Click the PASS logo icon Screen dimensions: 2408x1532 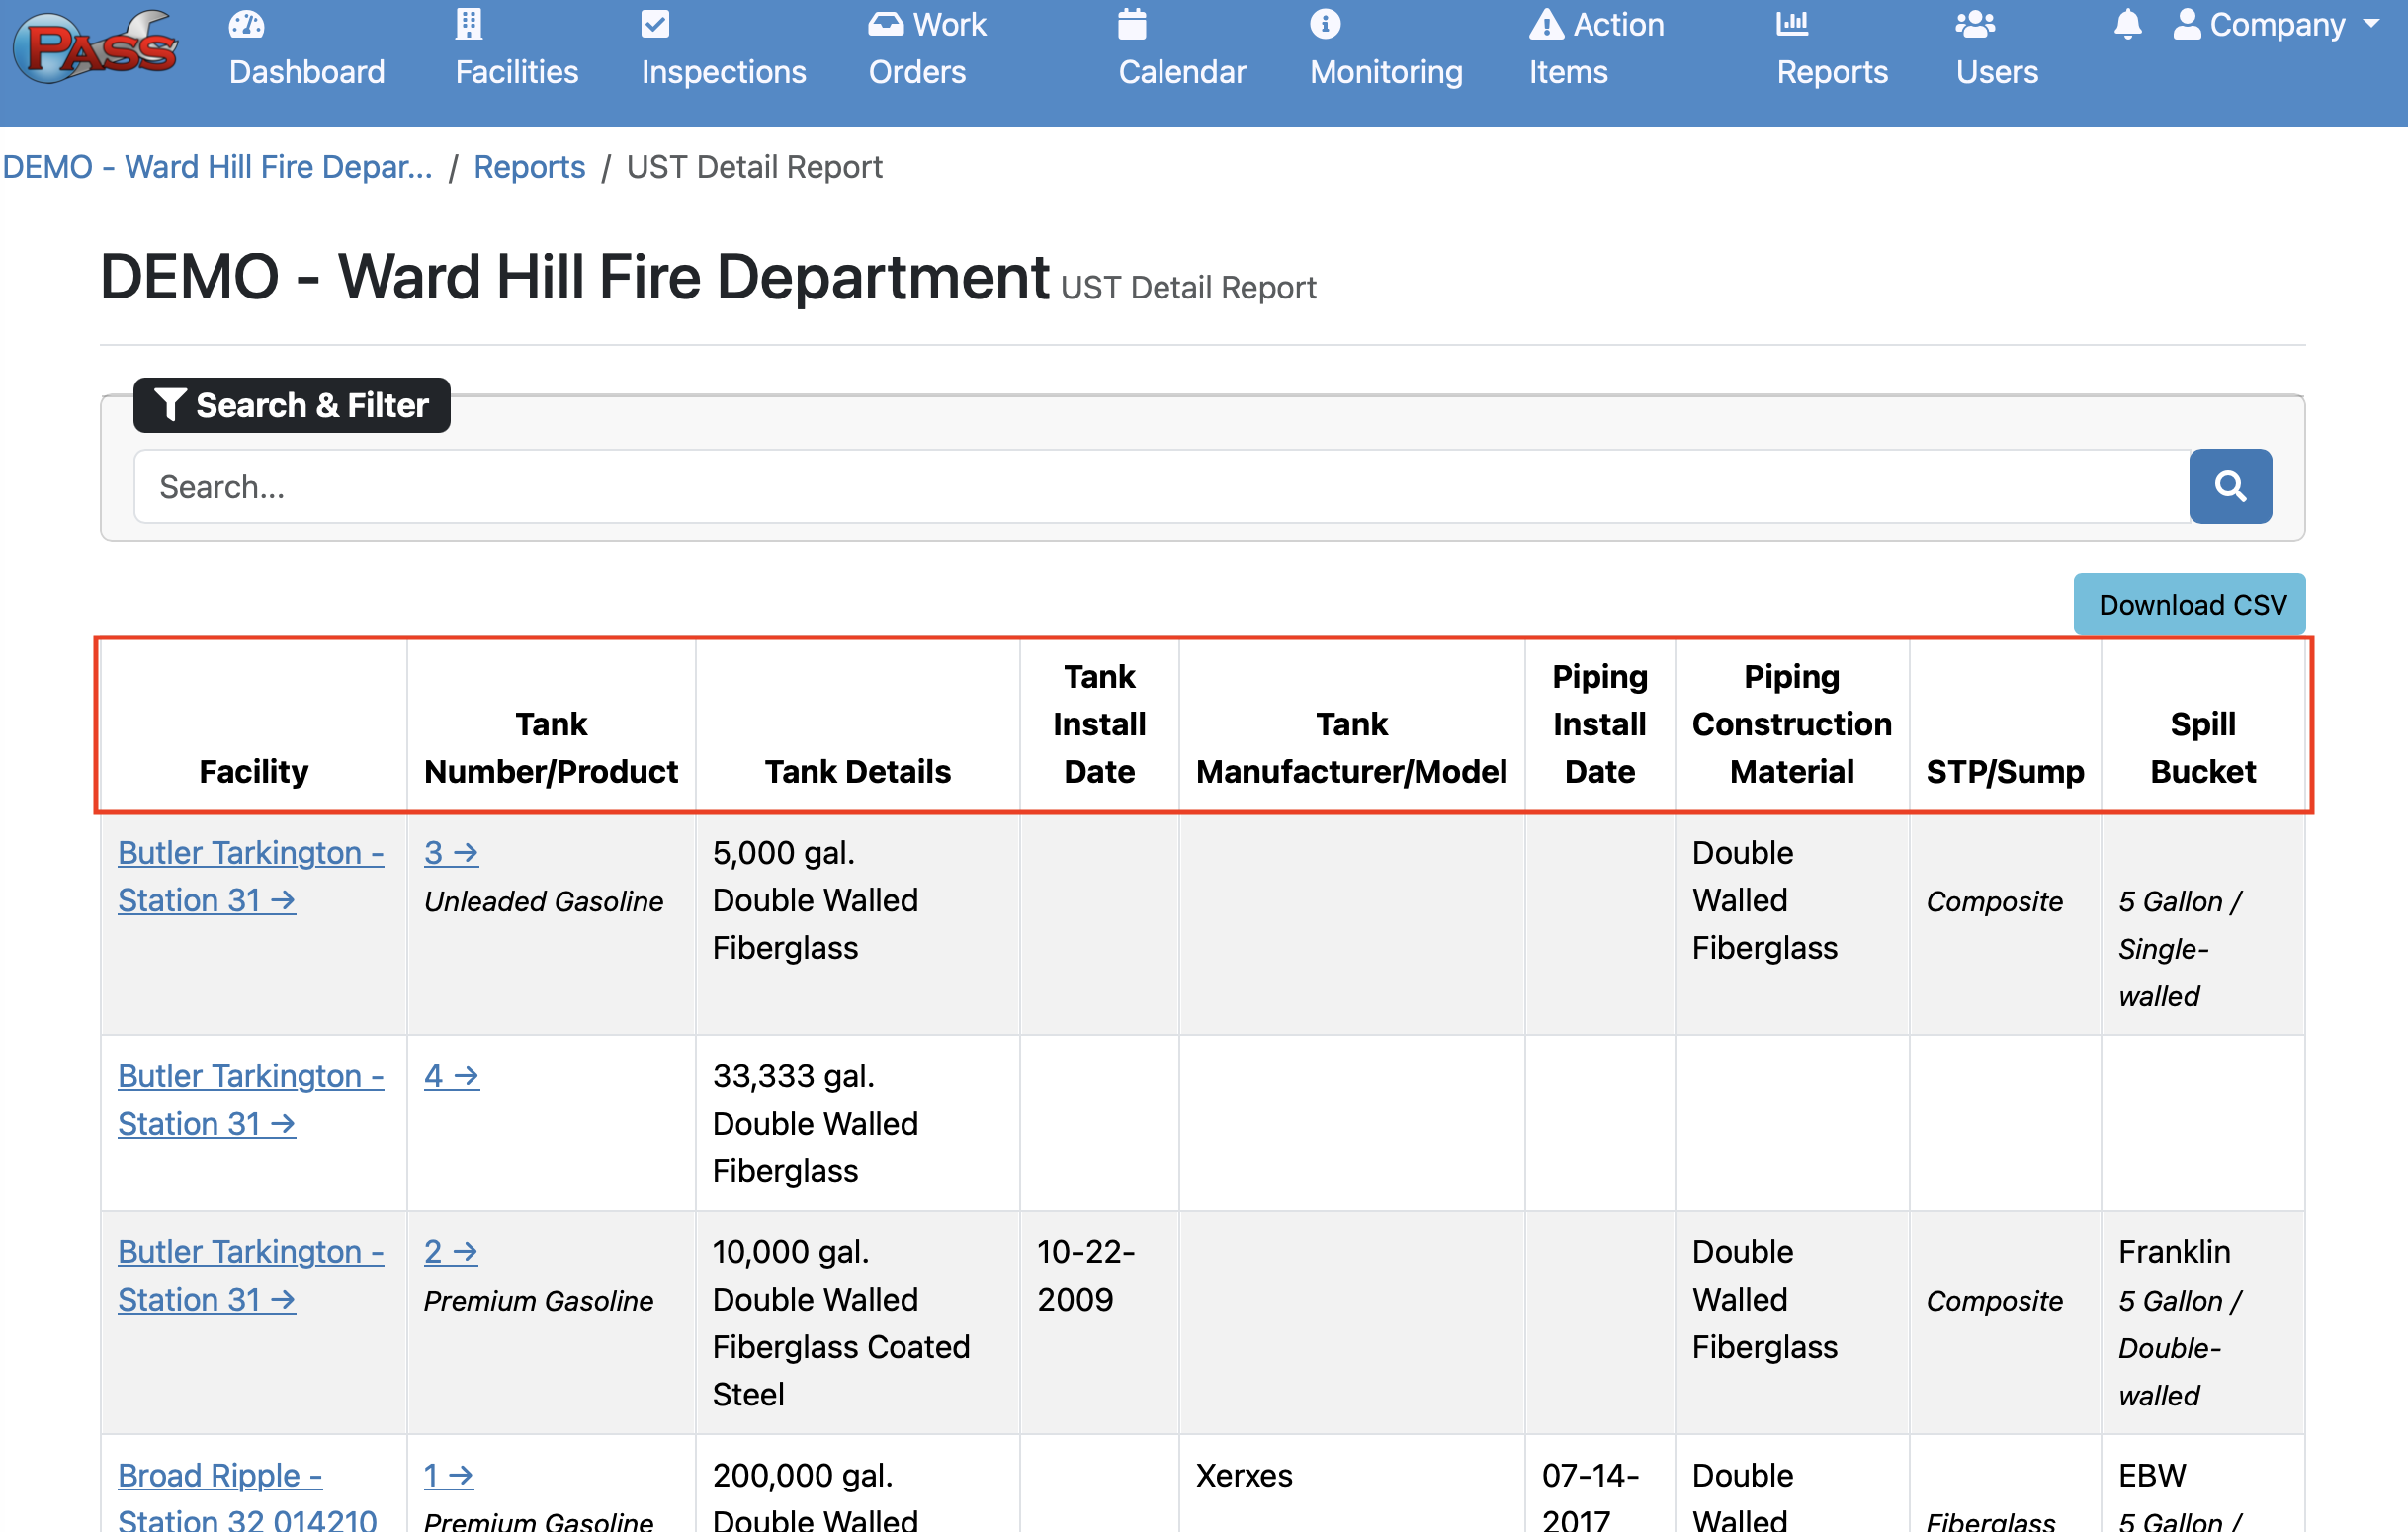96,46
